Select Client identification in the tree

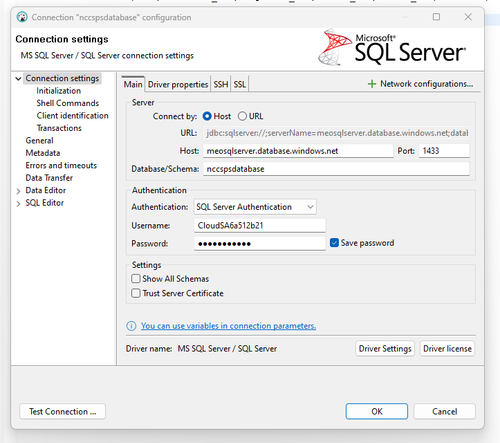tap(72, 116)
